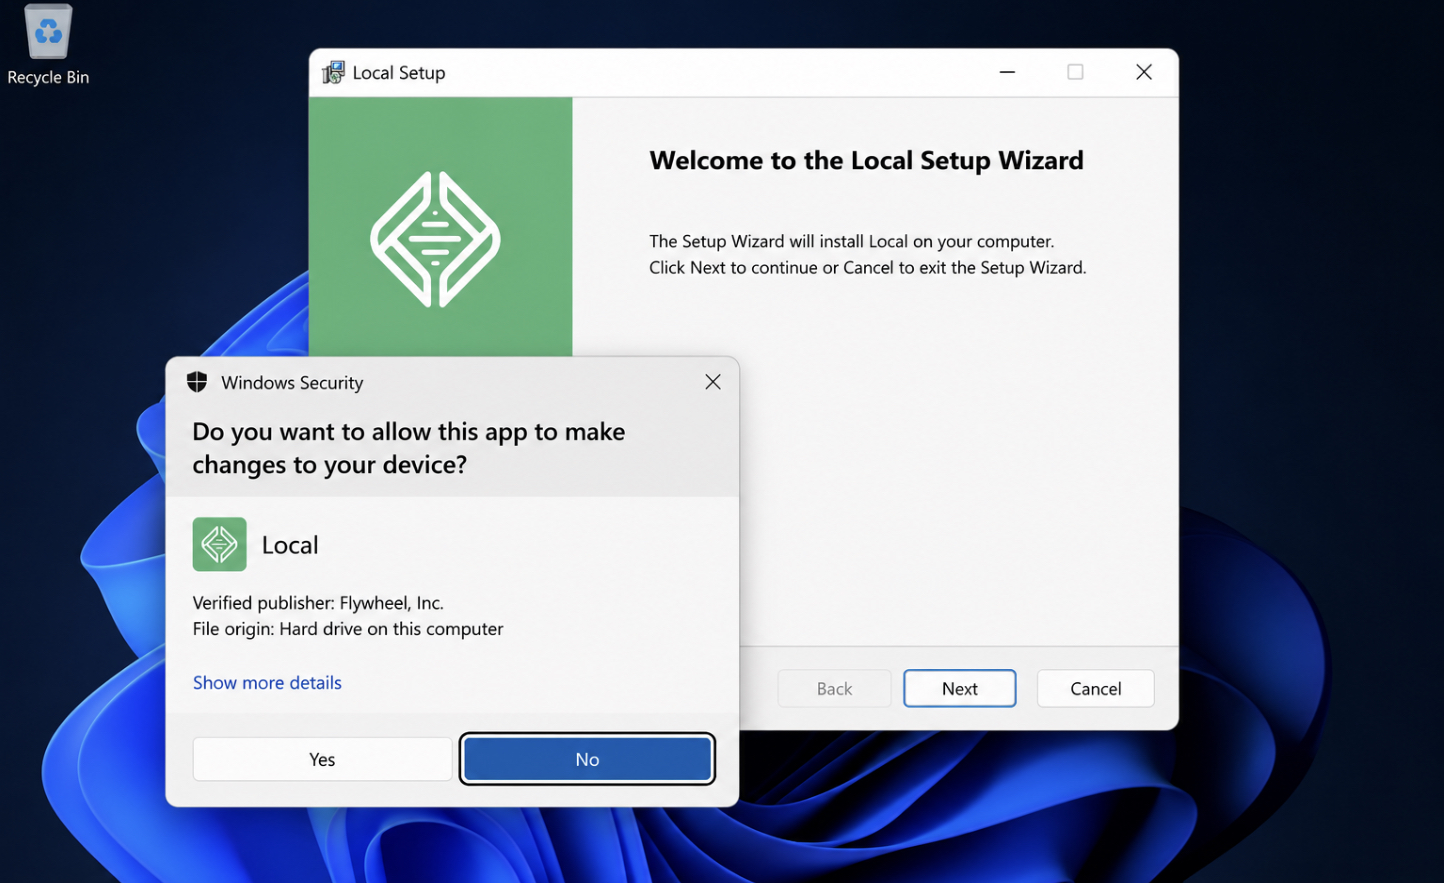Image resolution: width=1444 pixels, height=883 pixels.
Task: Click the large Local logo in the setup wizard banner
Action: (x=435, y=239)
